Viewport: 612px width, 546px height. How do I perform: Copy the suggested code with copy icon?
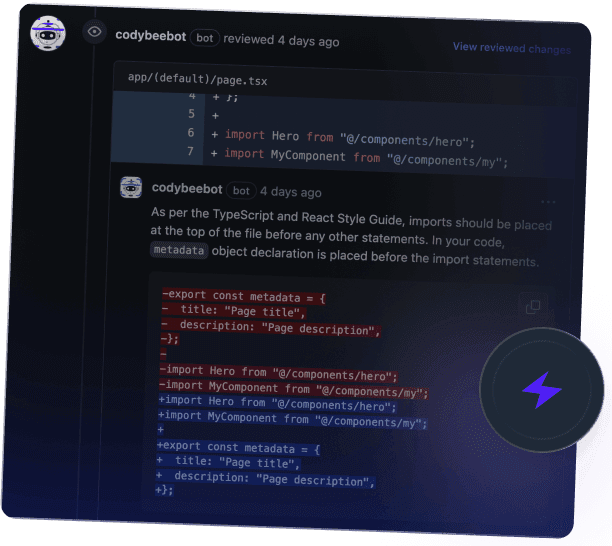pos(533,306)
